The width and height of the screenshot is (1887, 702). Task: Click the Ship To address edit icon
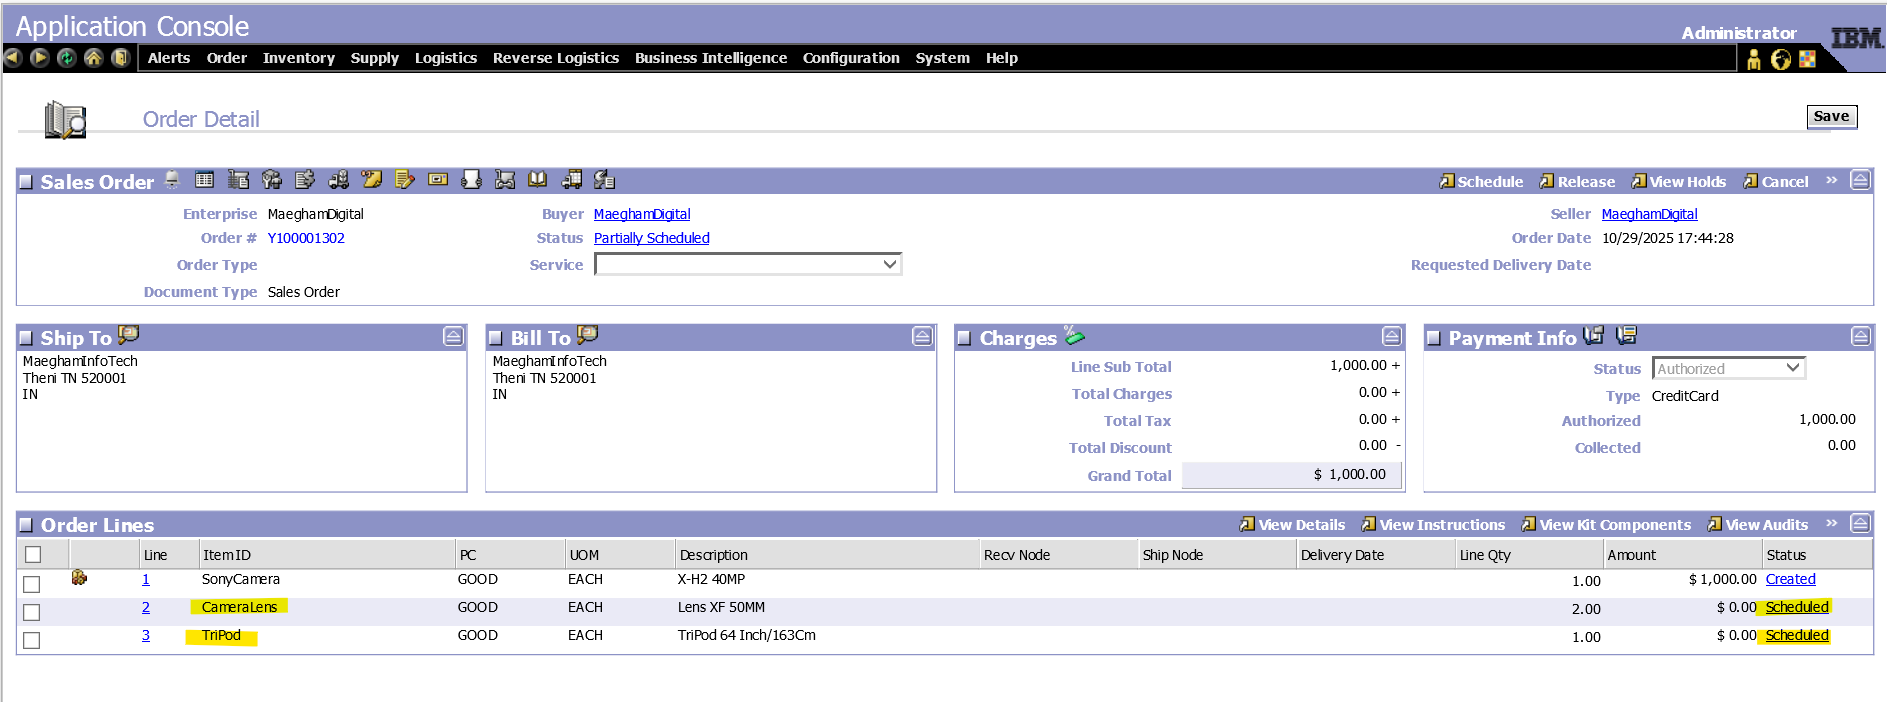coord(128,335)
